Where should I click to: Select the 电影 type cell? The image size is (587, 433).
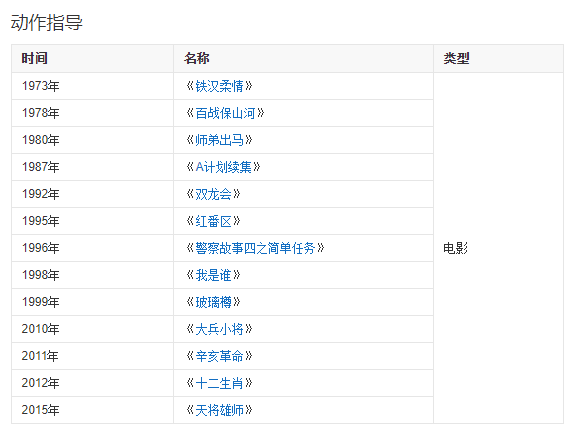[499, 248]
